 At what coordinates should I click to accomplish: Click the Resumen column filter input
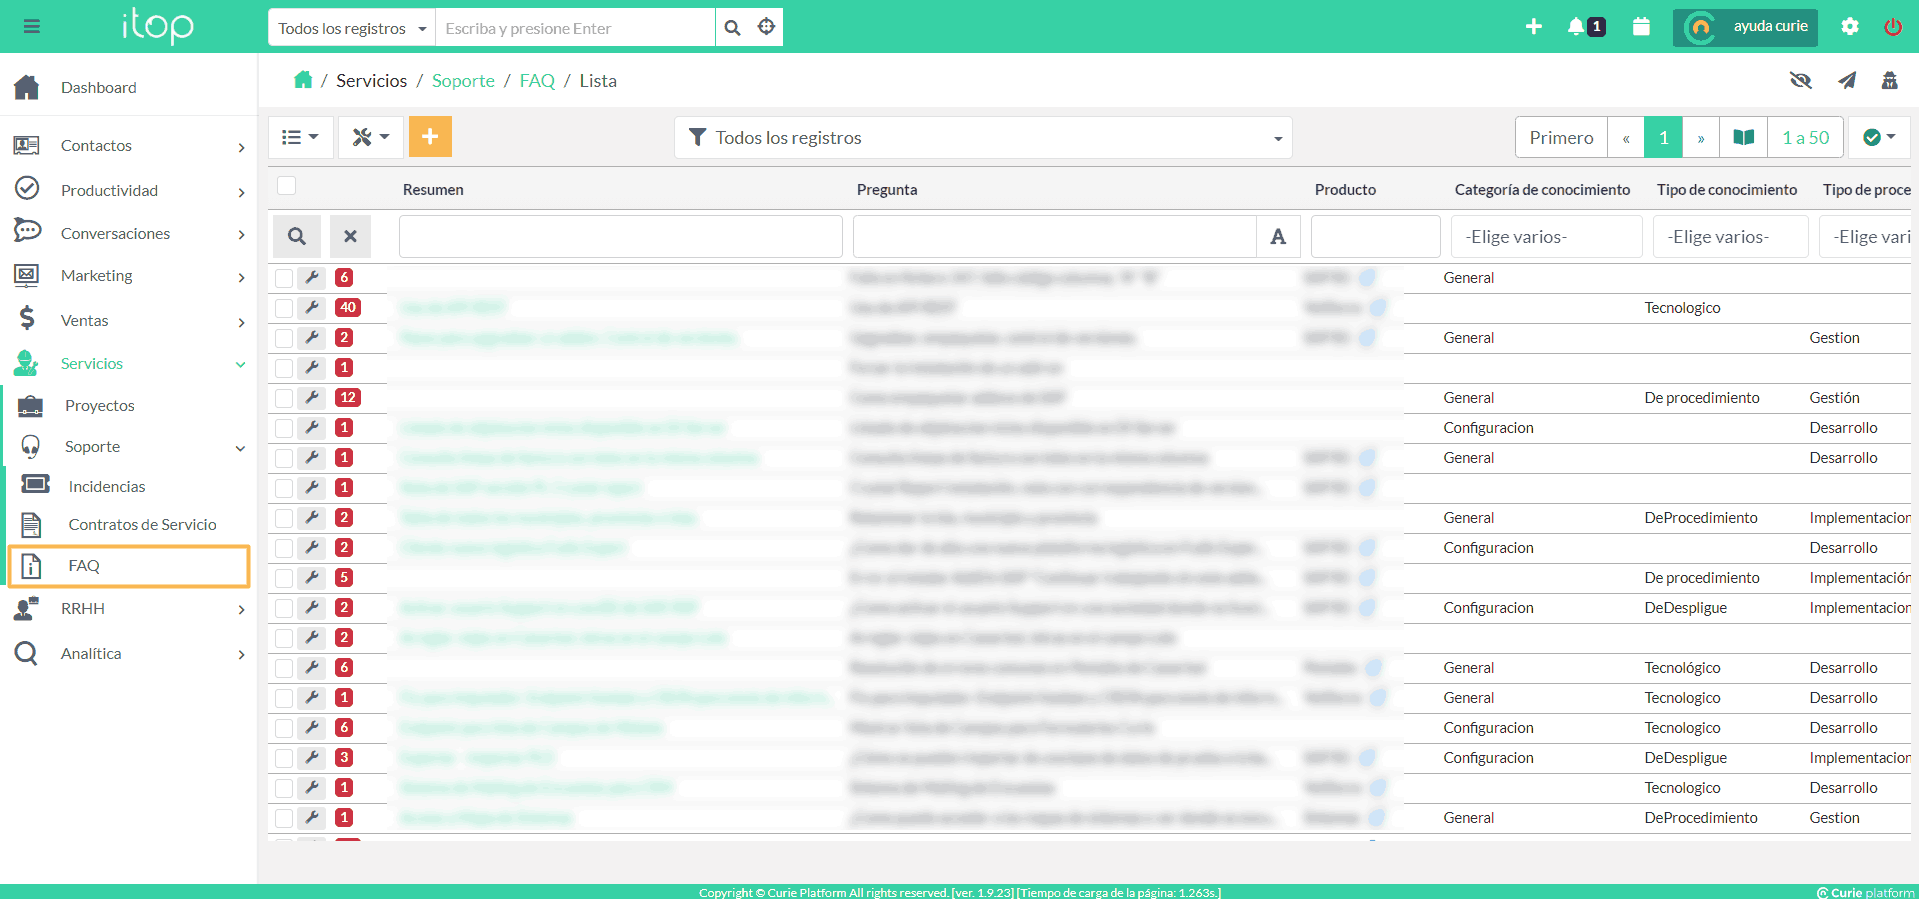click(x=620, y=237)
